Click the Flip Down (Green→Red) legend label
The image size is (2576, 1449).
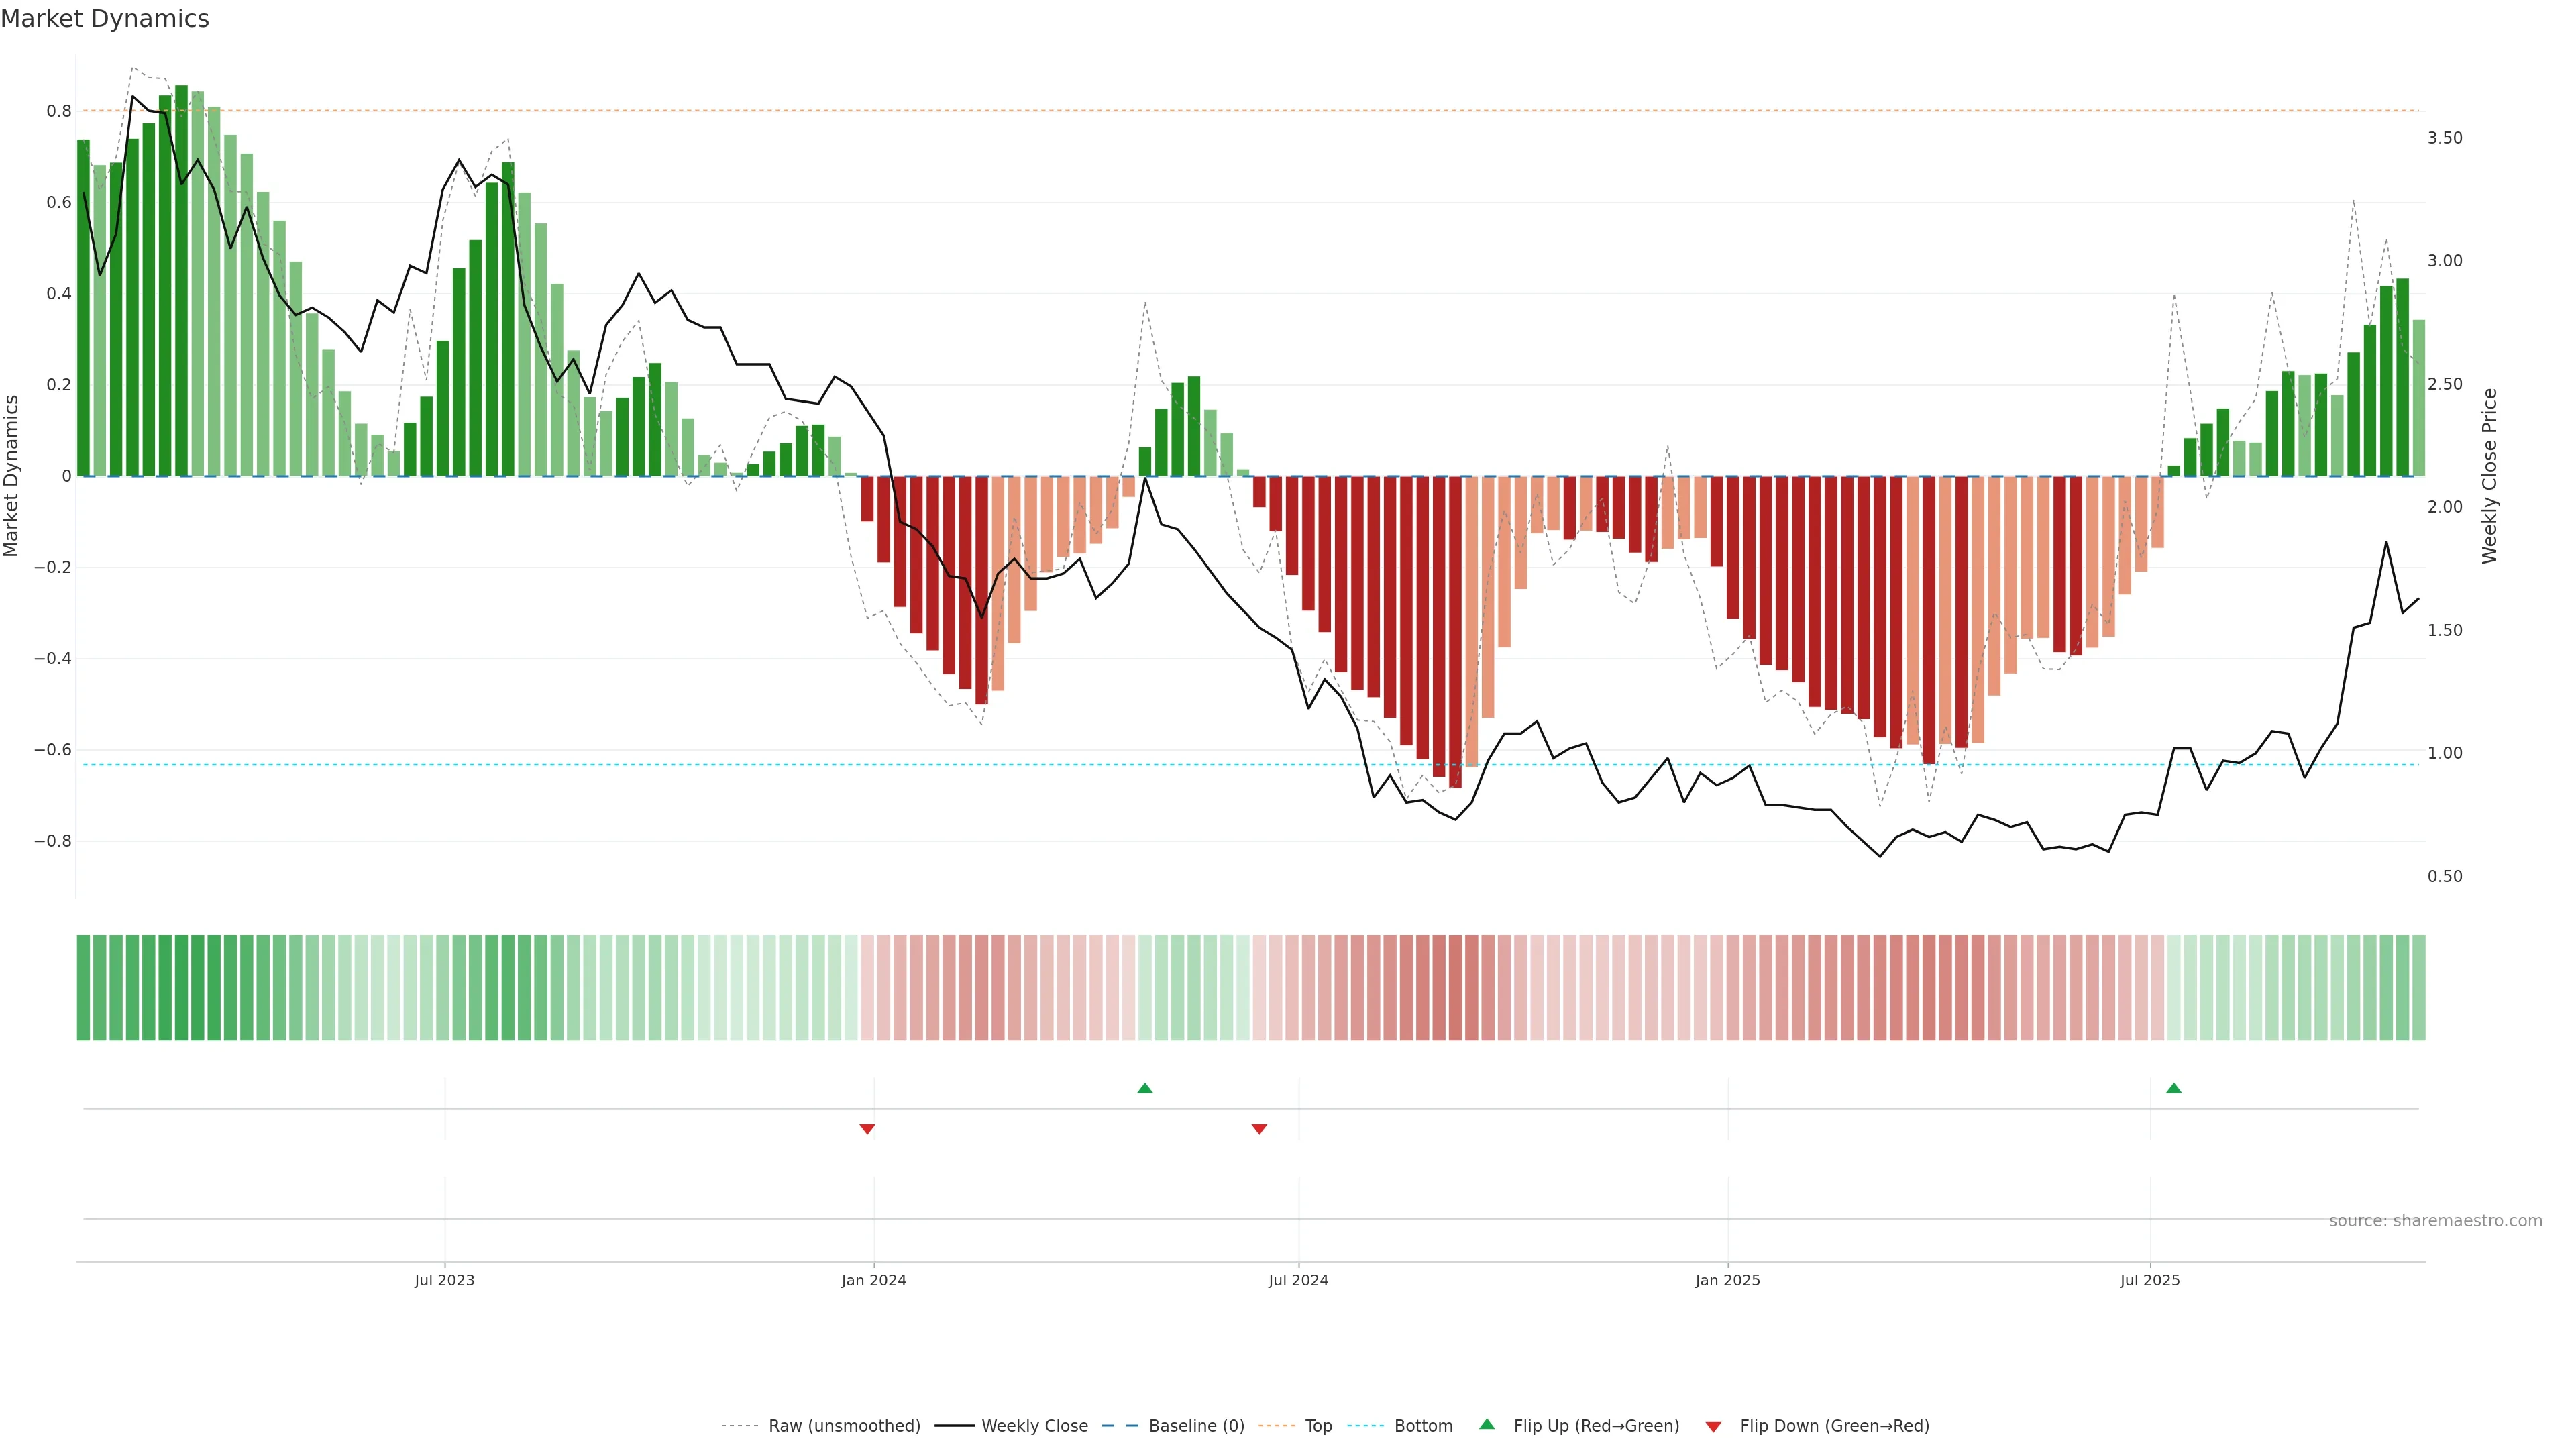(x=1834, y=1426)
